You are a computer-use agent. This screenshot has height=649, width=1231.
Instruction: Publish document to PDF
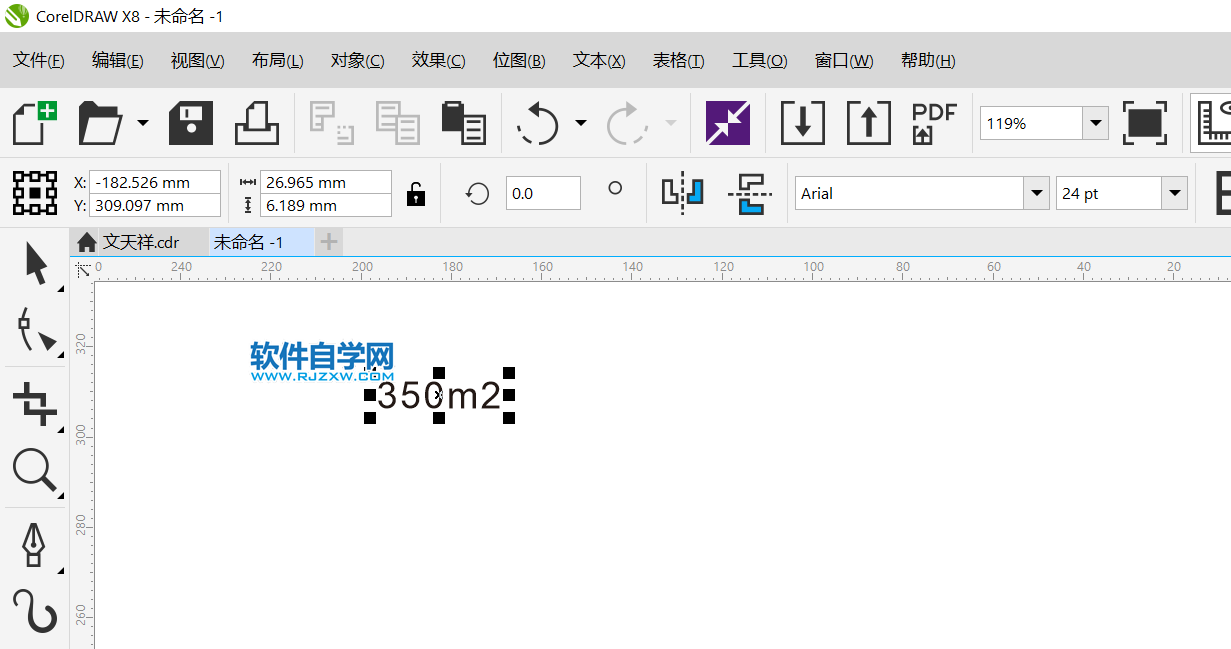934,122
